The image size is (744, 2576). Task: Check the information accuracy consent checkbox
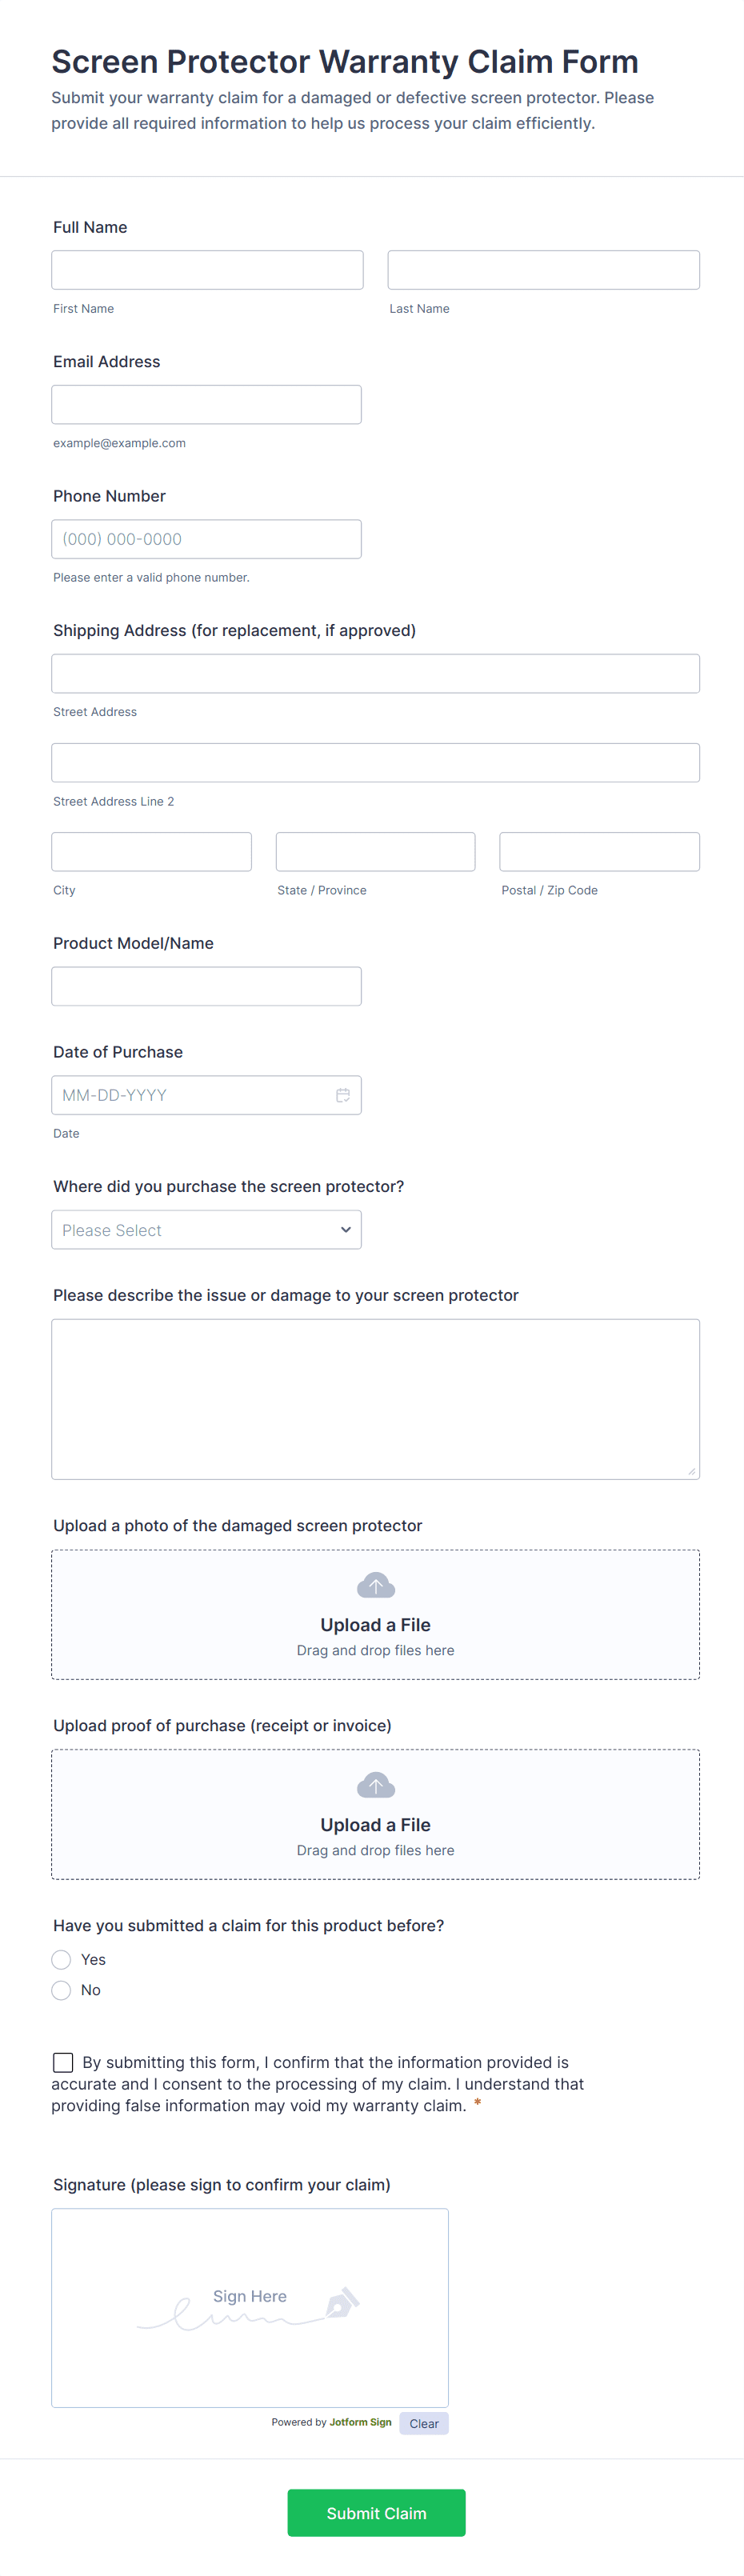pyautogui.click(x=63, y=2062)
